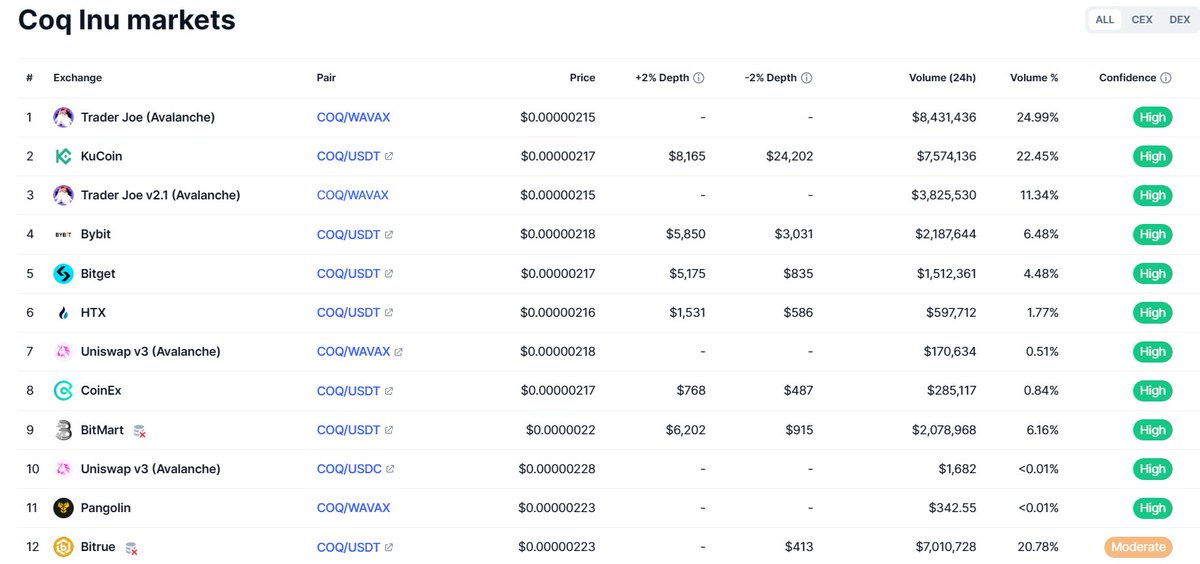Click the High confidence badge for Pangolin
This screenshot has height=564, width=1200.
tap(1152, 508)
